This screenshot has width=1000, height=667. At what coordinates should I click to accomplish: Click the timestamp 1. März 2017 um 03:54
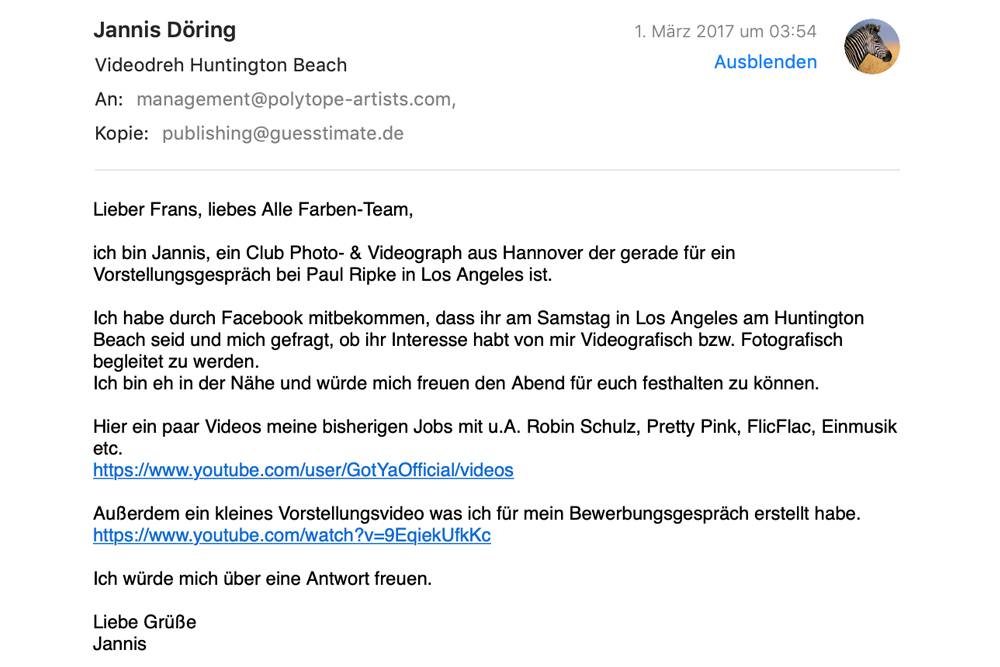coord(725,31)
